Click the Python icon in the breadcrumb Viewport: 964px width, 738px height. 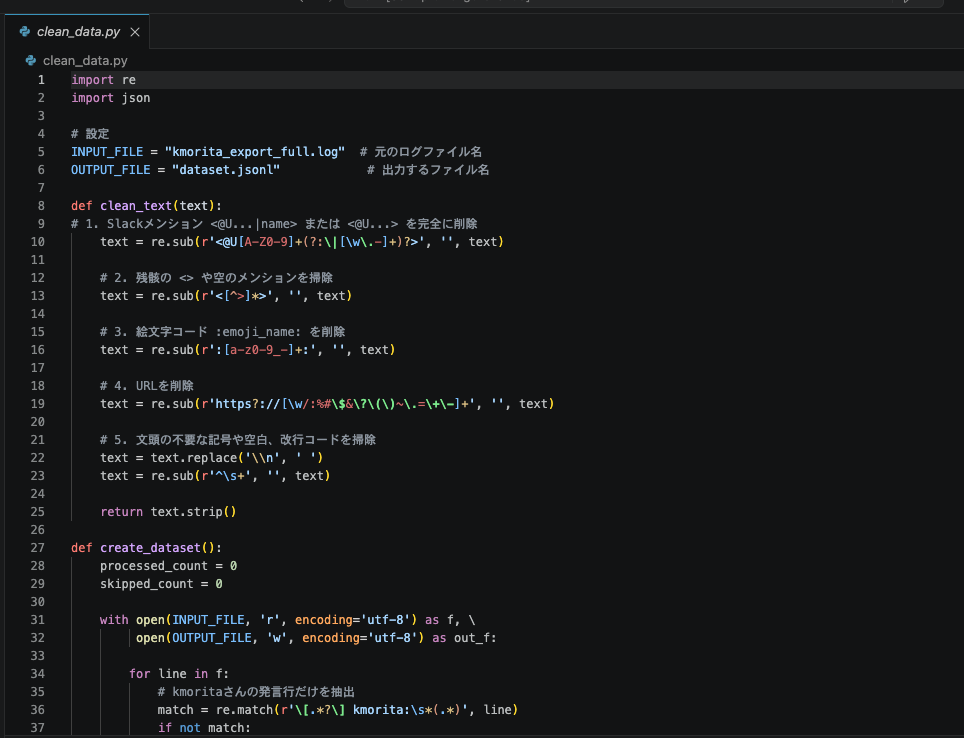click(31, 60)
